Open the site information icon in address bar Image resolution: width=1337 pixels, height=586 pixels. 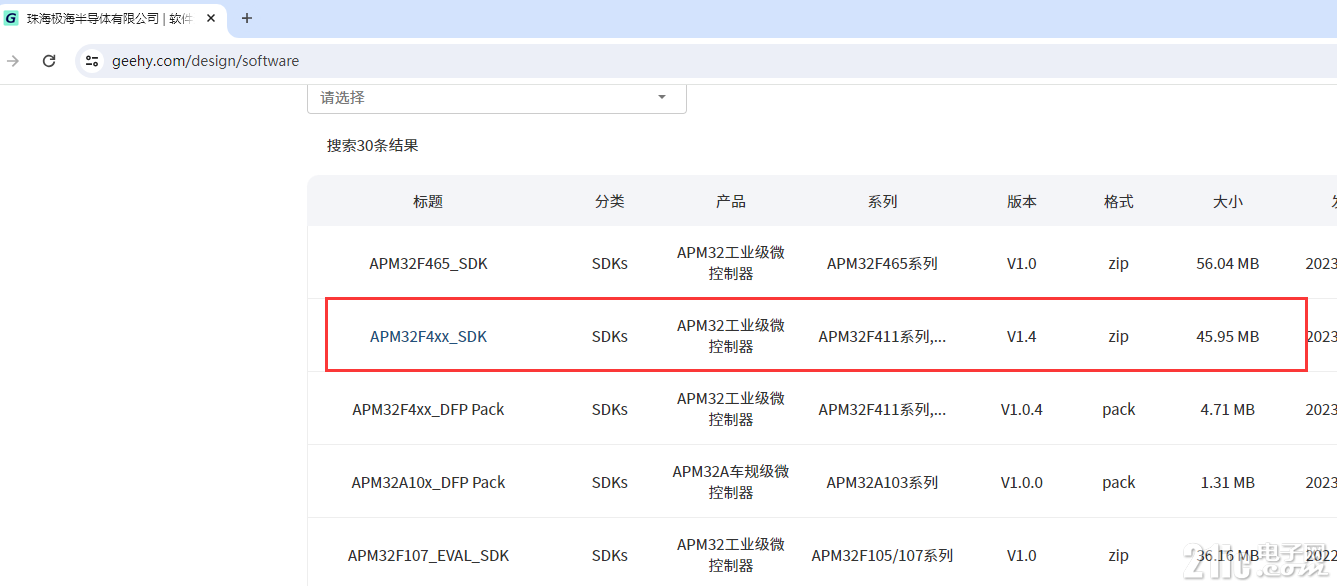[92, 61]
